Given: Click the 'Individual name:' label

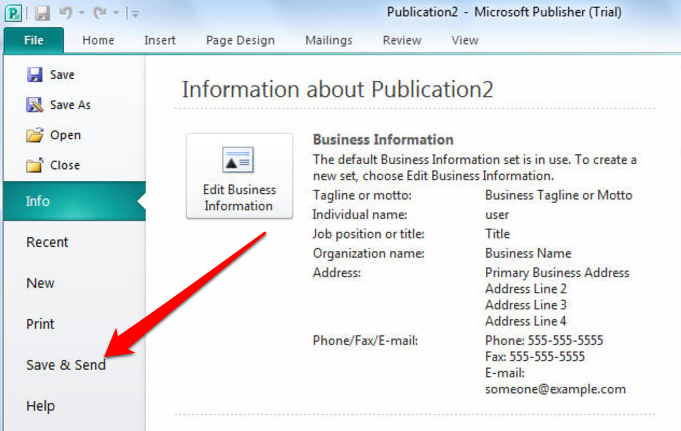Looking at the screenshot, I should point(360,215).
